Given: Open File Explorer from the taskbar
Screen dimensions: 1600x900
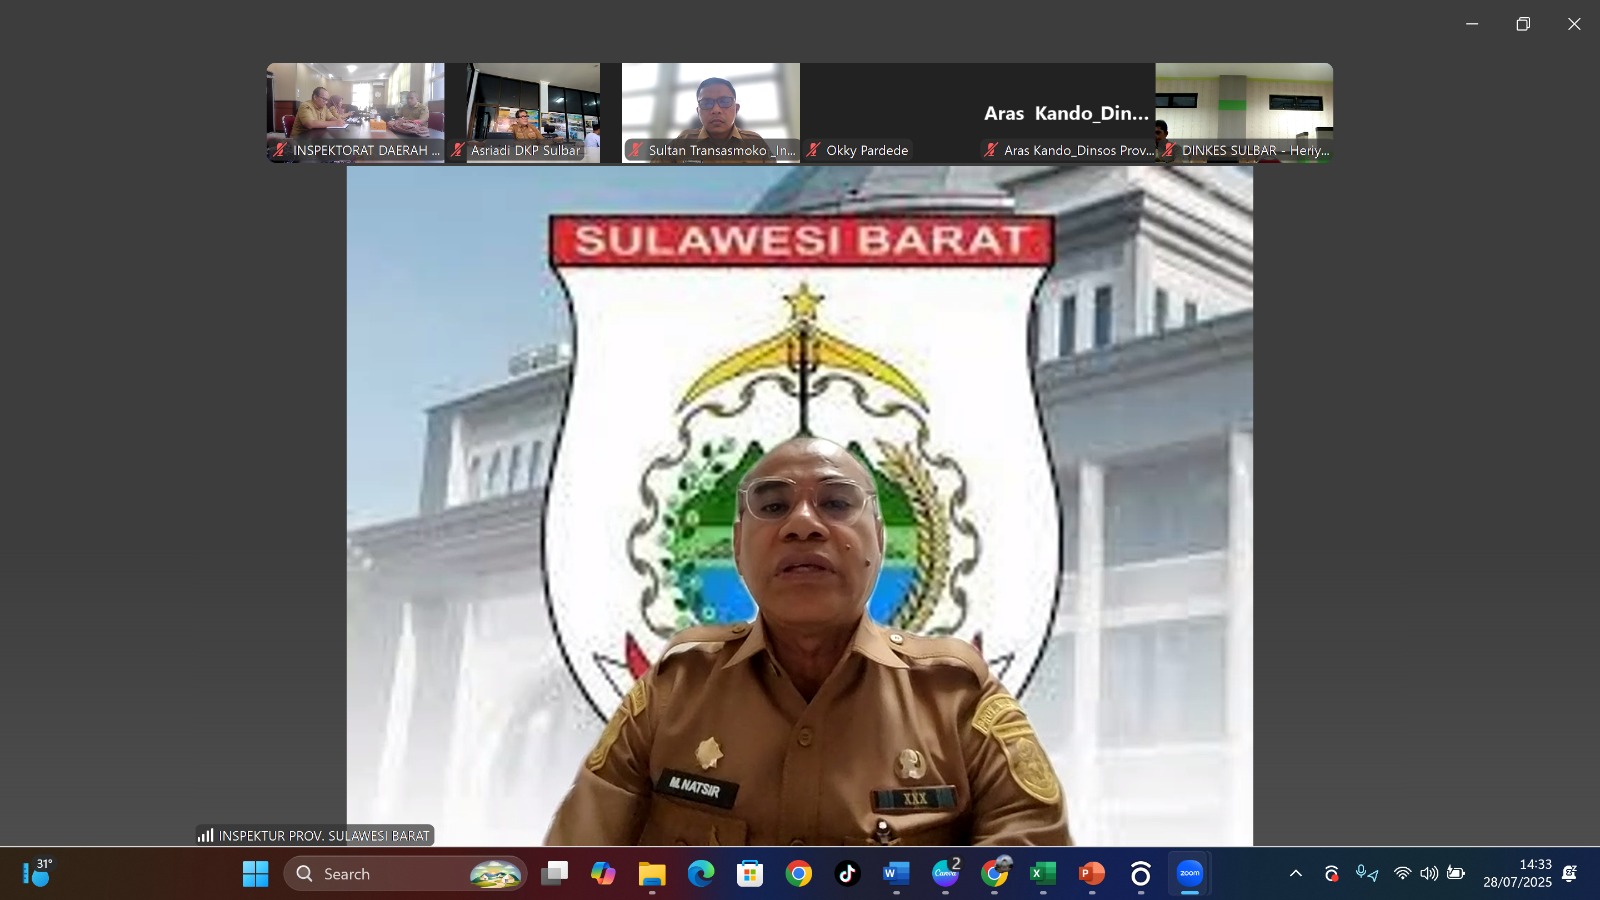Looking at the screenshot, I should tap(652, 874).
